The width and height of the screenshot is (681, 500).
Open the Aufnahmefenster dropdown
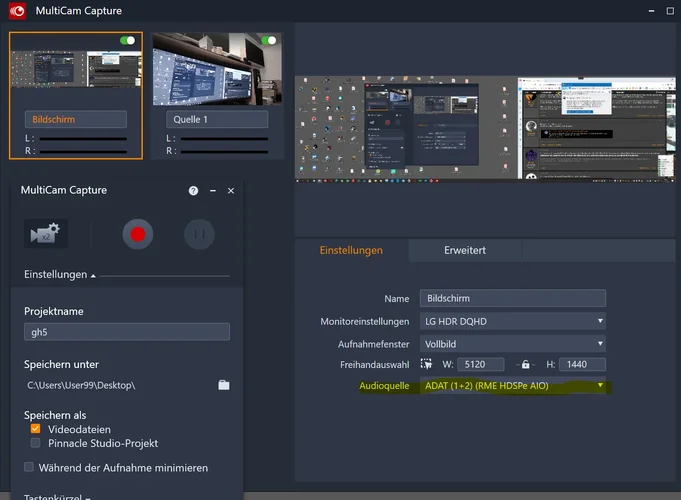tap(512, 343)
